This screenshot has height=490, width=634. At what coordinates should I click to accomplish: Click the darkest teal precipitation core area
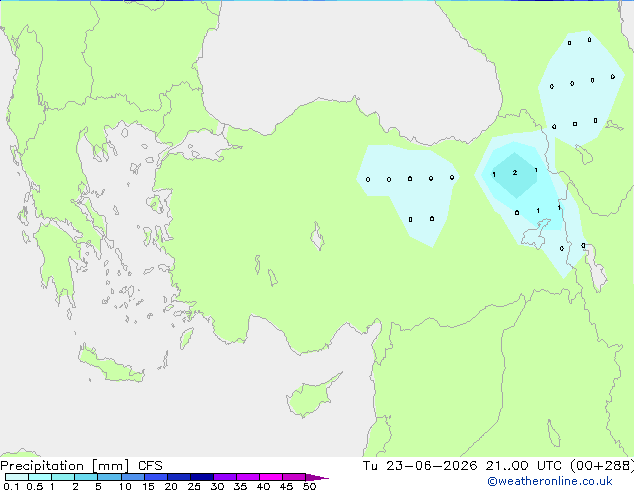pyautogui.click(x=515, y=175)
